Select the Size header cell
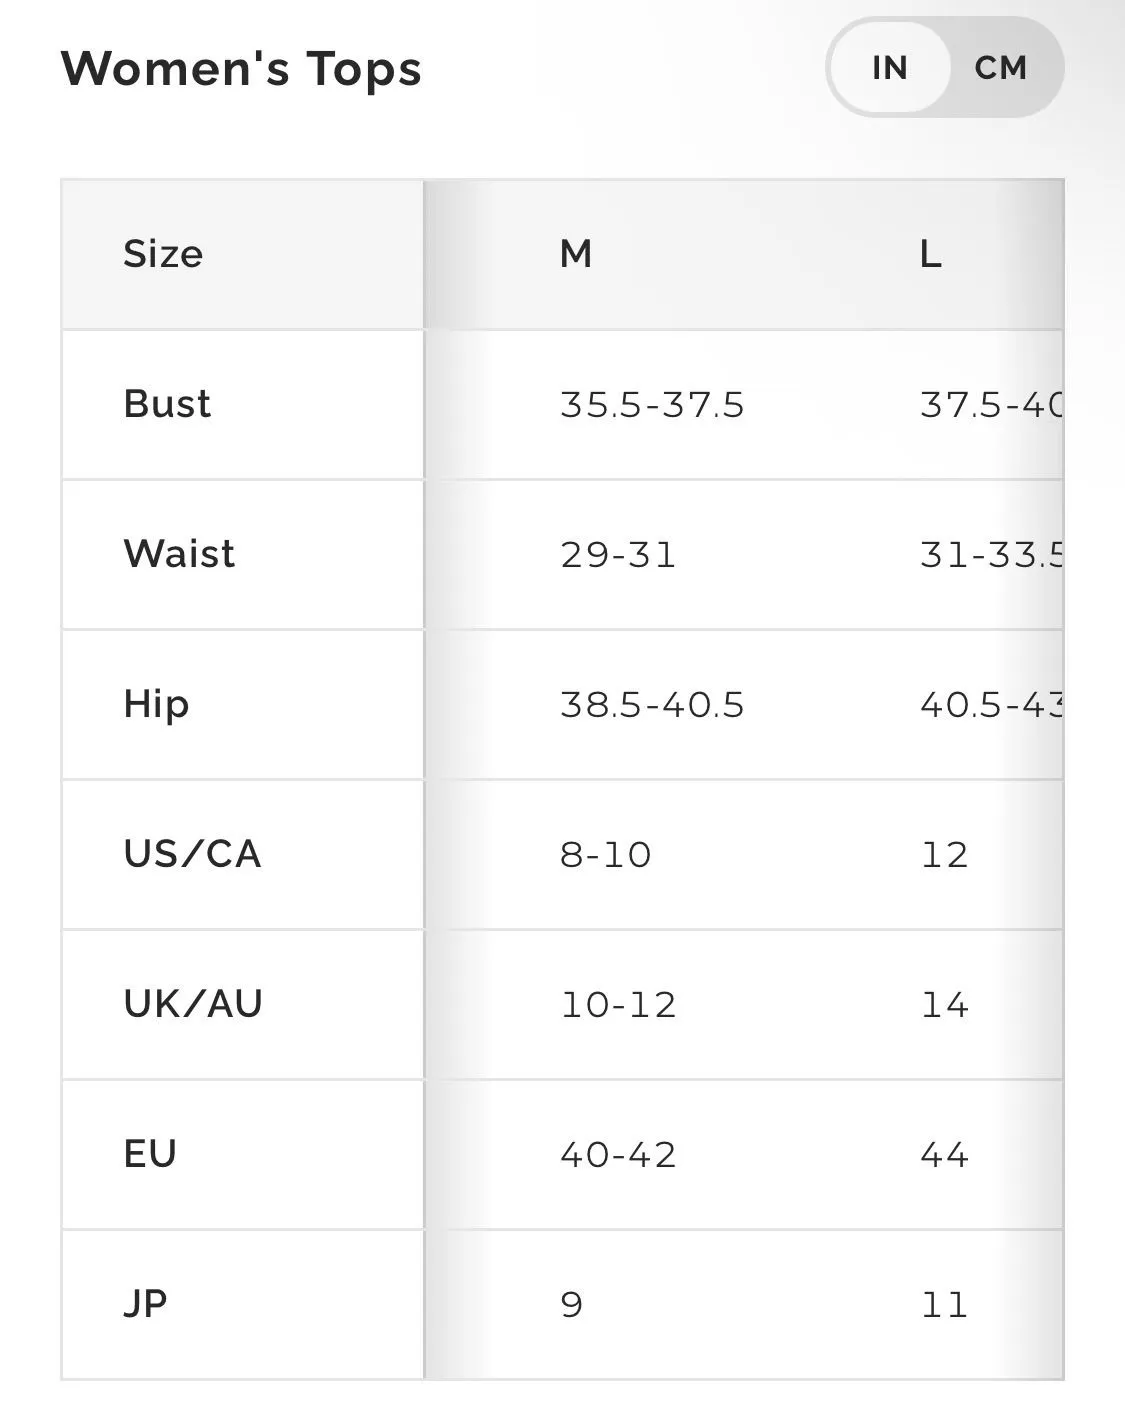 tap(243, 255)
